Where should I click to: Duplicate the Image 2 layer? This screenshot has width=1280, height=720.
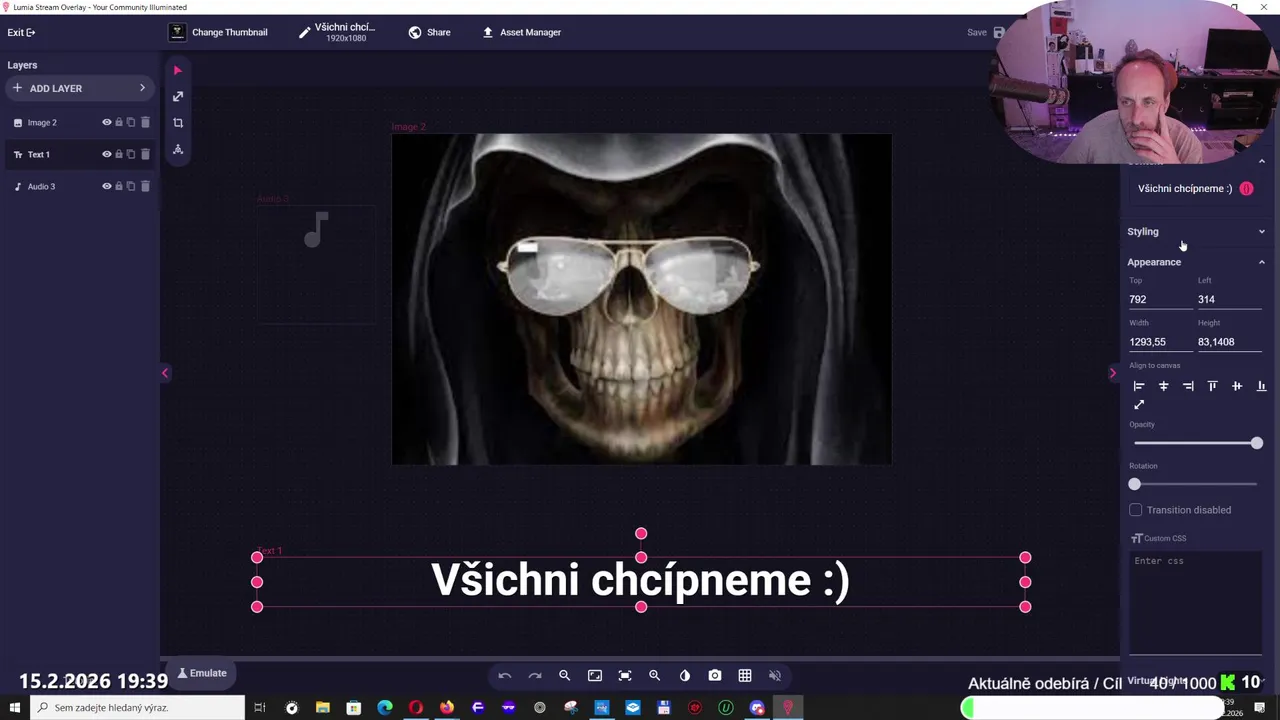(131, 123)
